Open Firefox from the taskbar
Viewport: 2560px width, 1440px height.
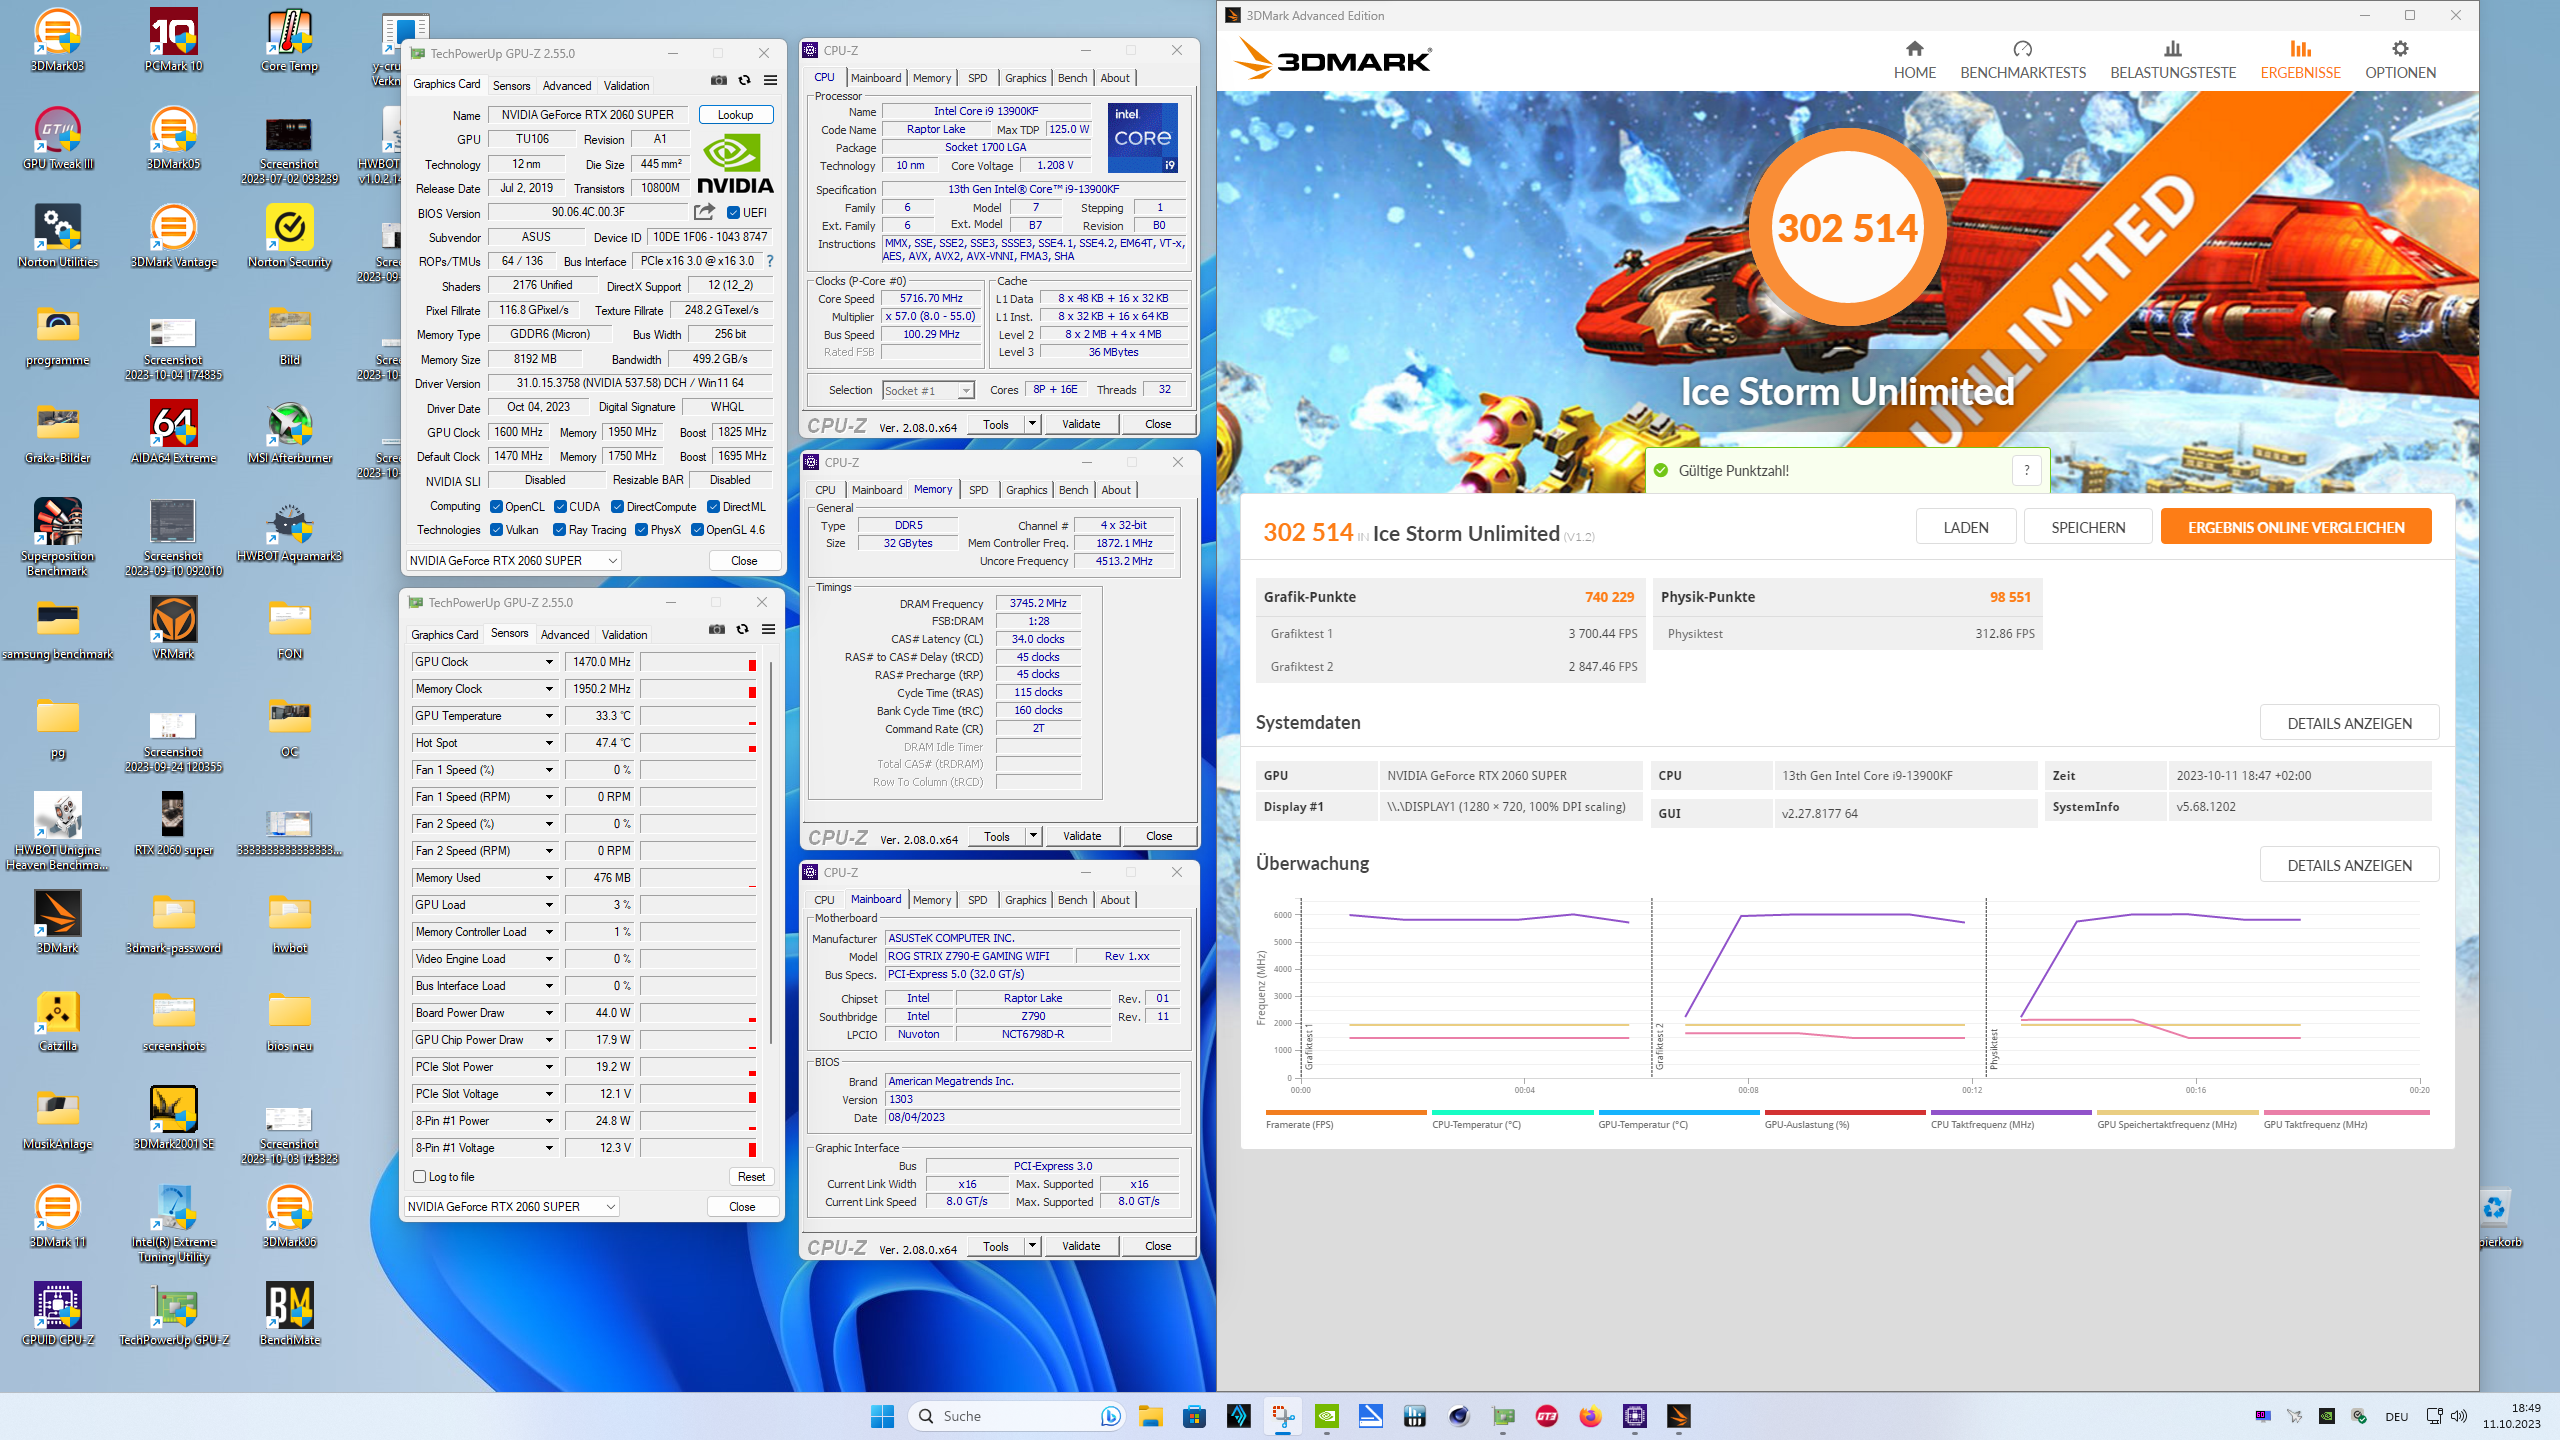click(1590, 1416)
